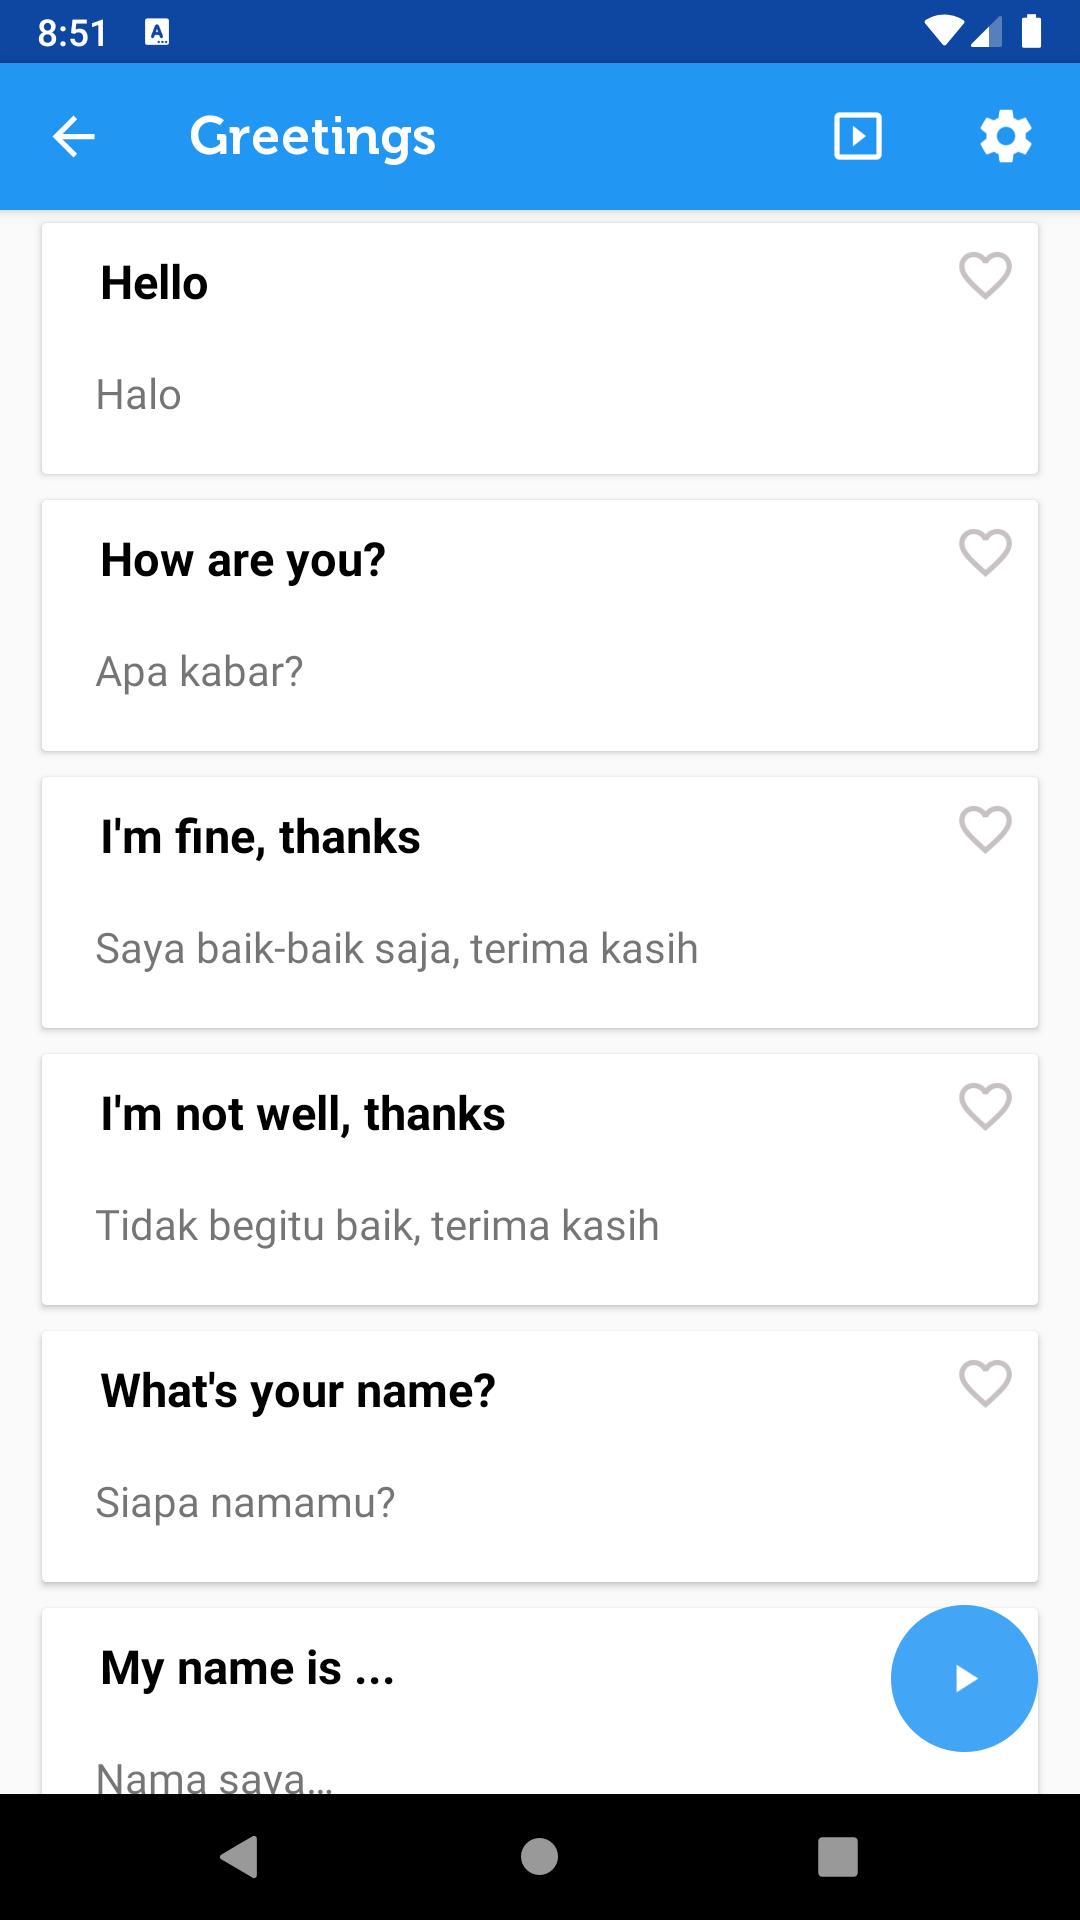Select the Hello phrase card
1080x1920 pixels.
[x=540, y=348]
